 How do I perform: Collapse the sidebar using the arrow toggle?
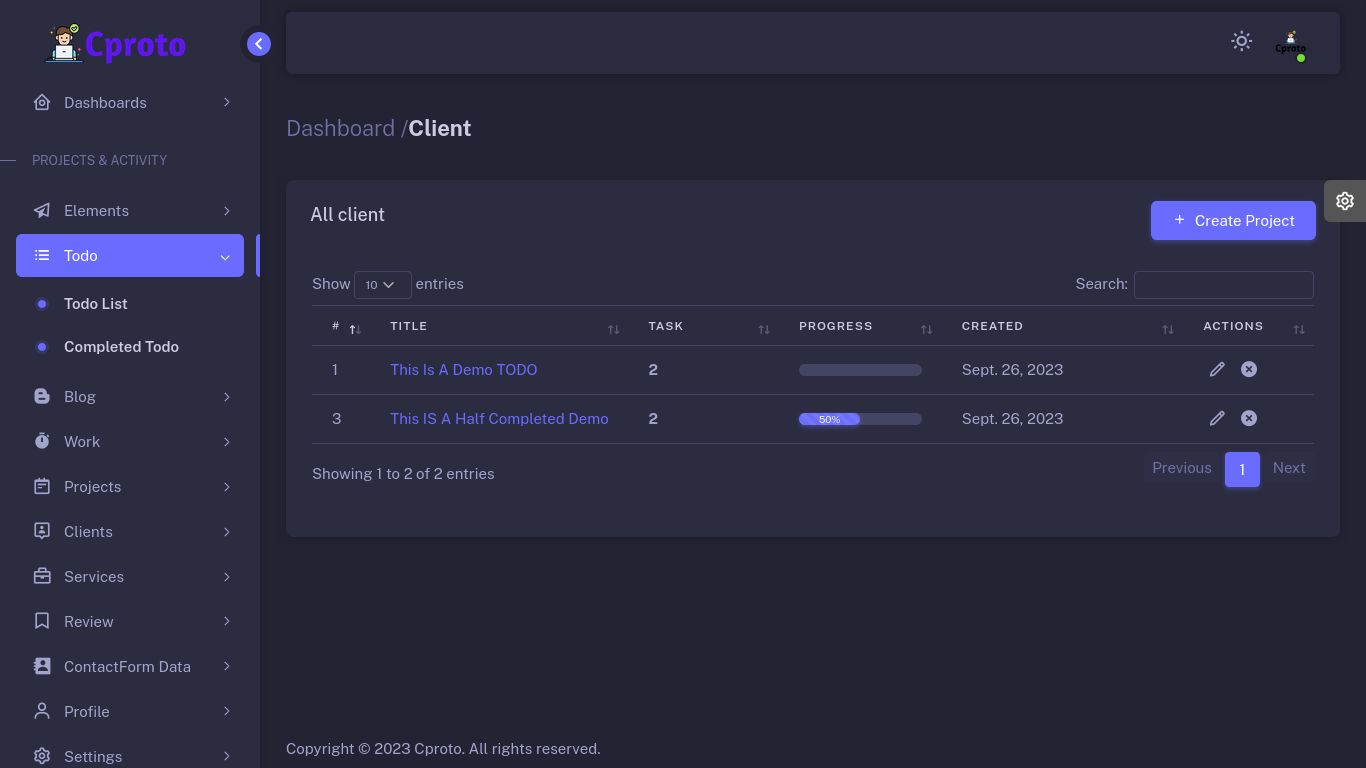click(259, 44)
